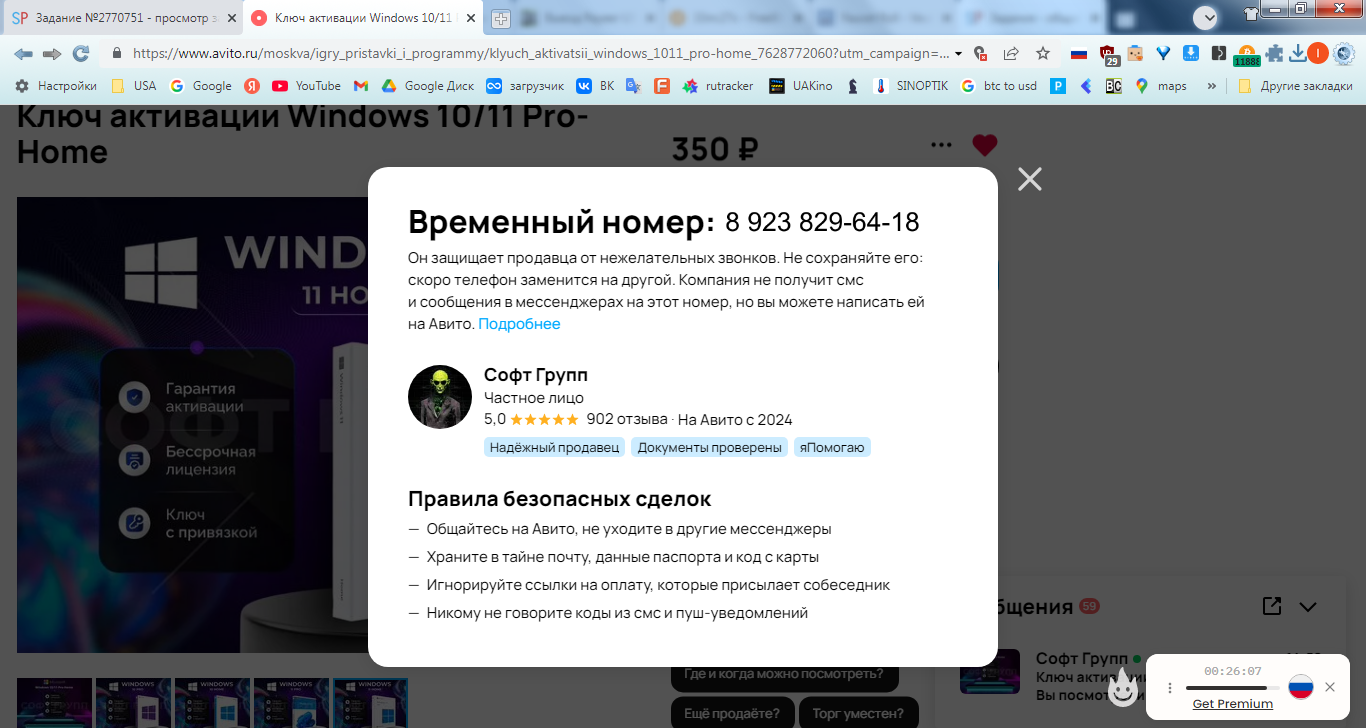Open the YouTube bookmark
The image size is (1366, 728).
click(x=307, y=86)
